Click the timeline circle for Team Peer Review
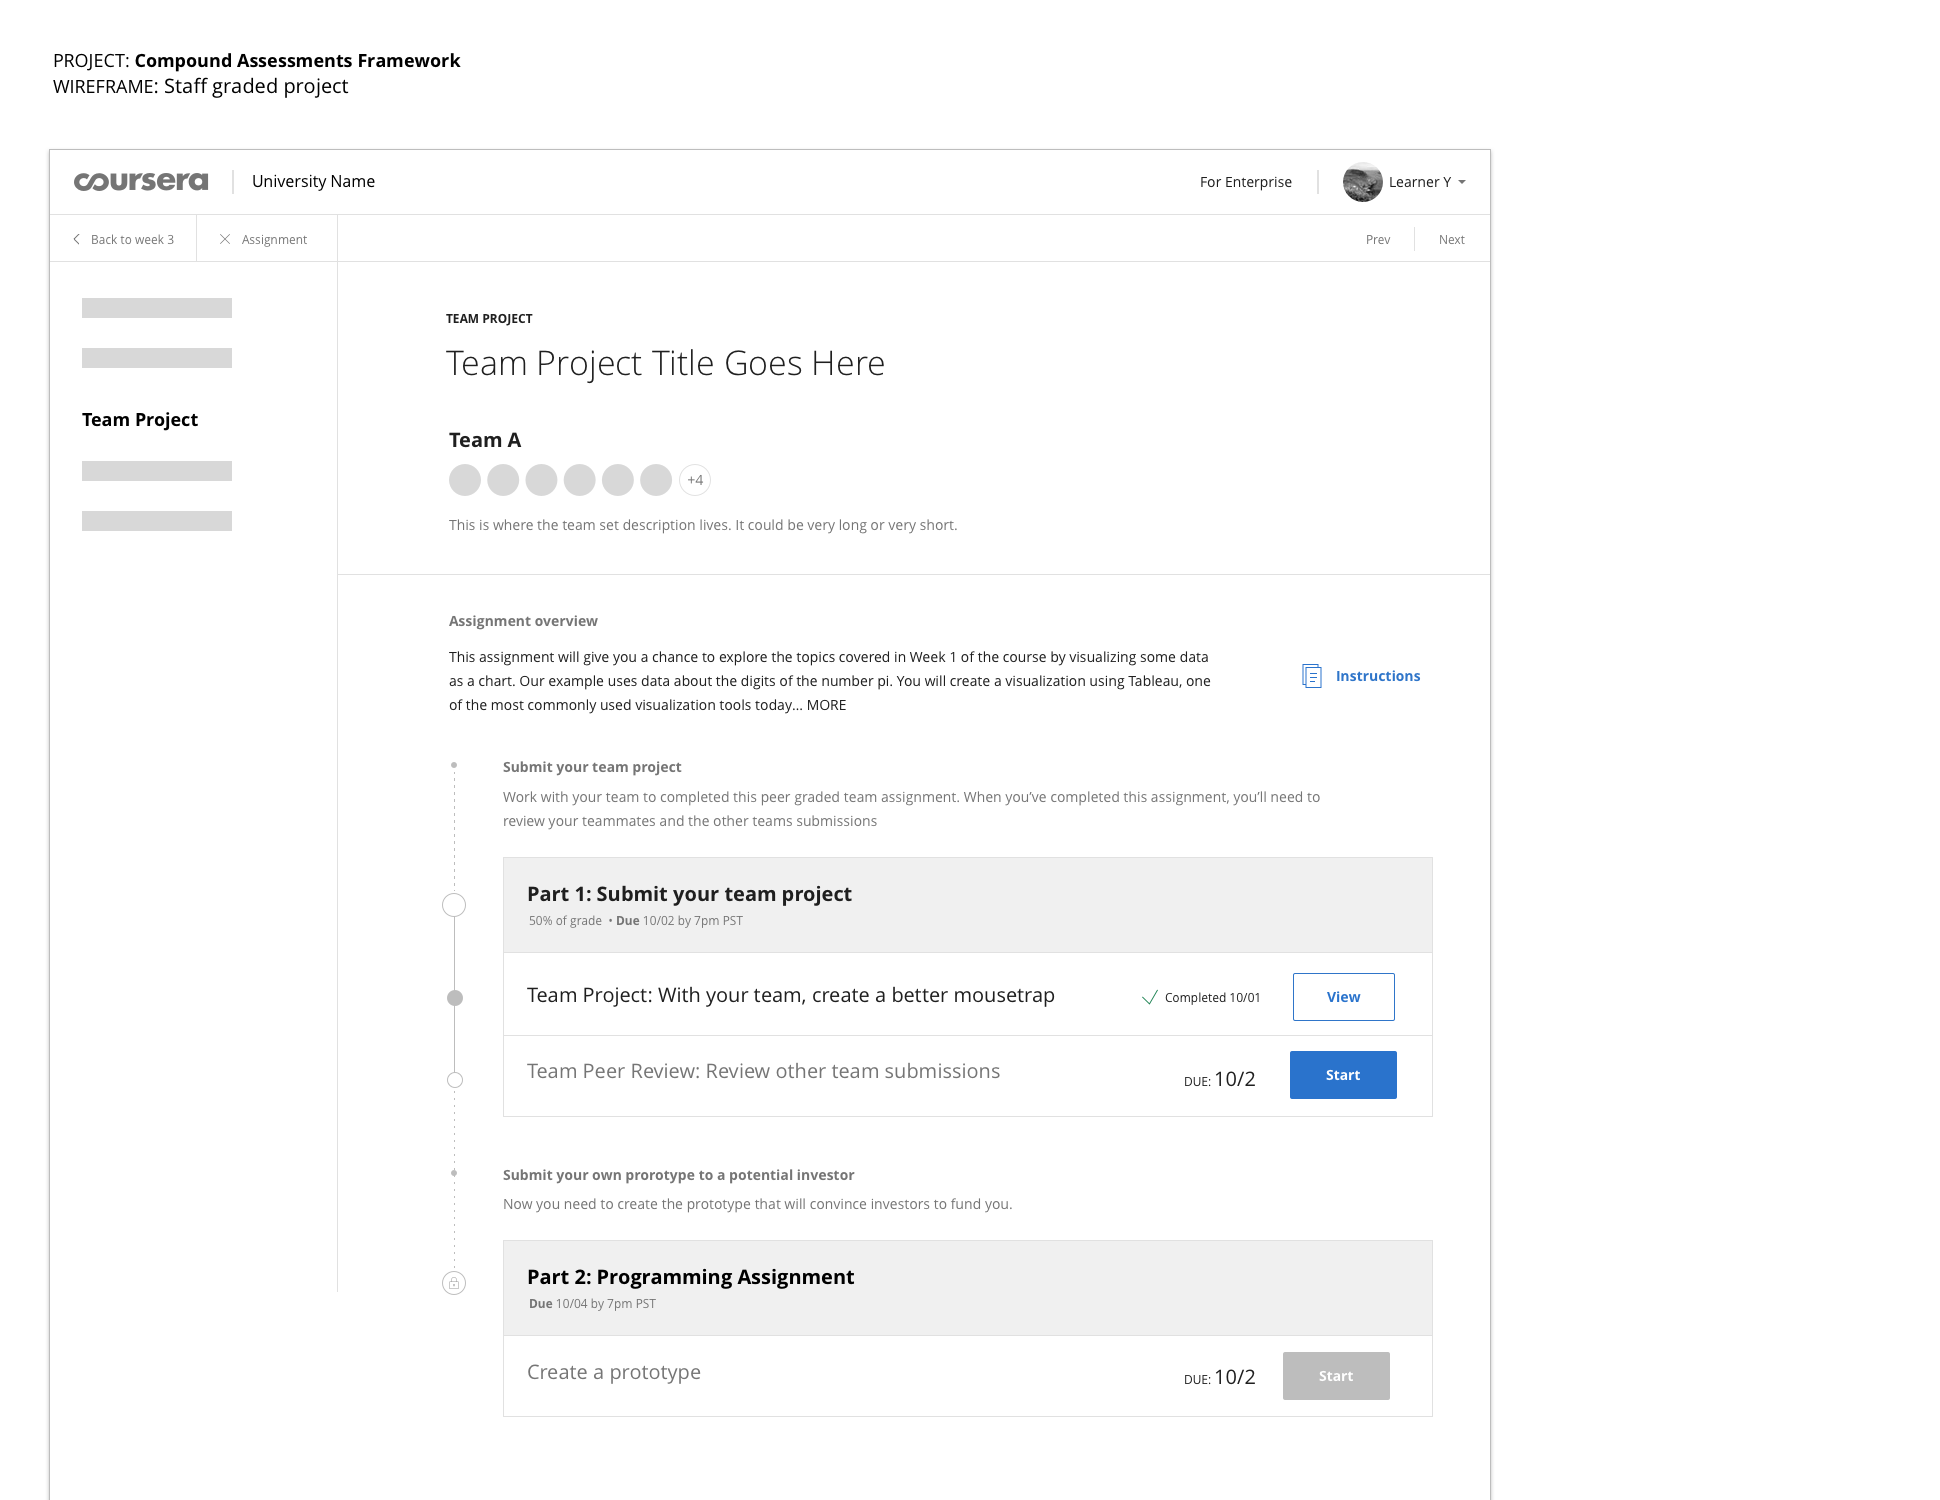Viewport: 1940px width, 1500px height. pos(455,1080)
